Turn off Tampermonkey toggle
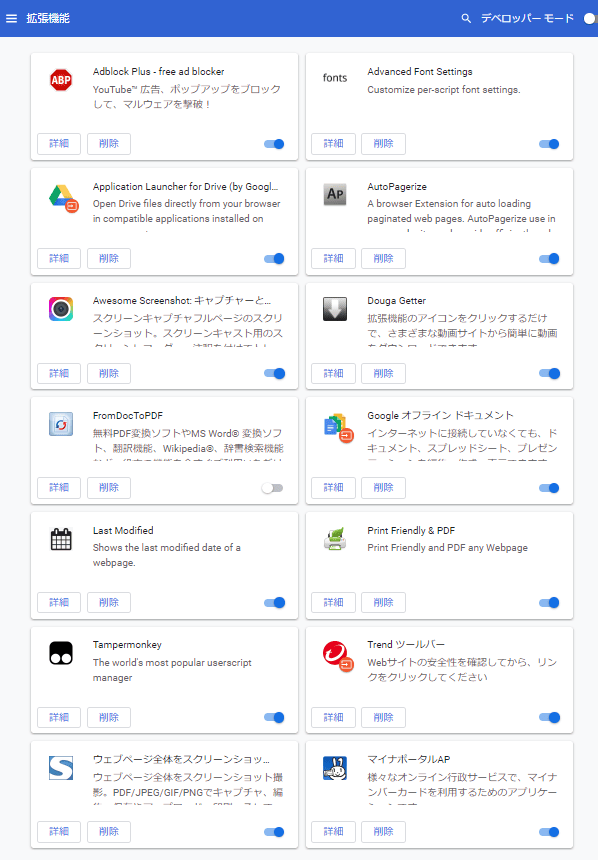 [274, 717]
